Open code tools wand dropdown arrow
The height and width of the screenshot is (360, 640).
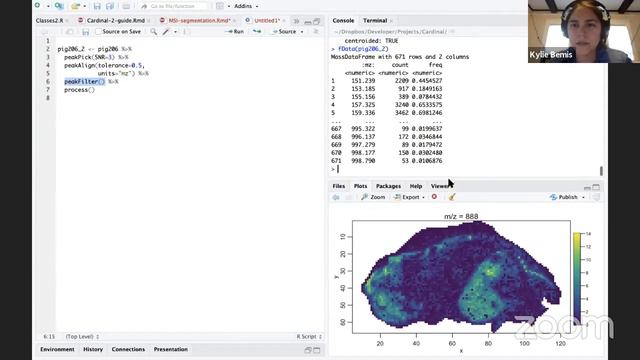point(176,32)
